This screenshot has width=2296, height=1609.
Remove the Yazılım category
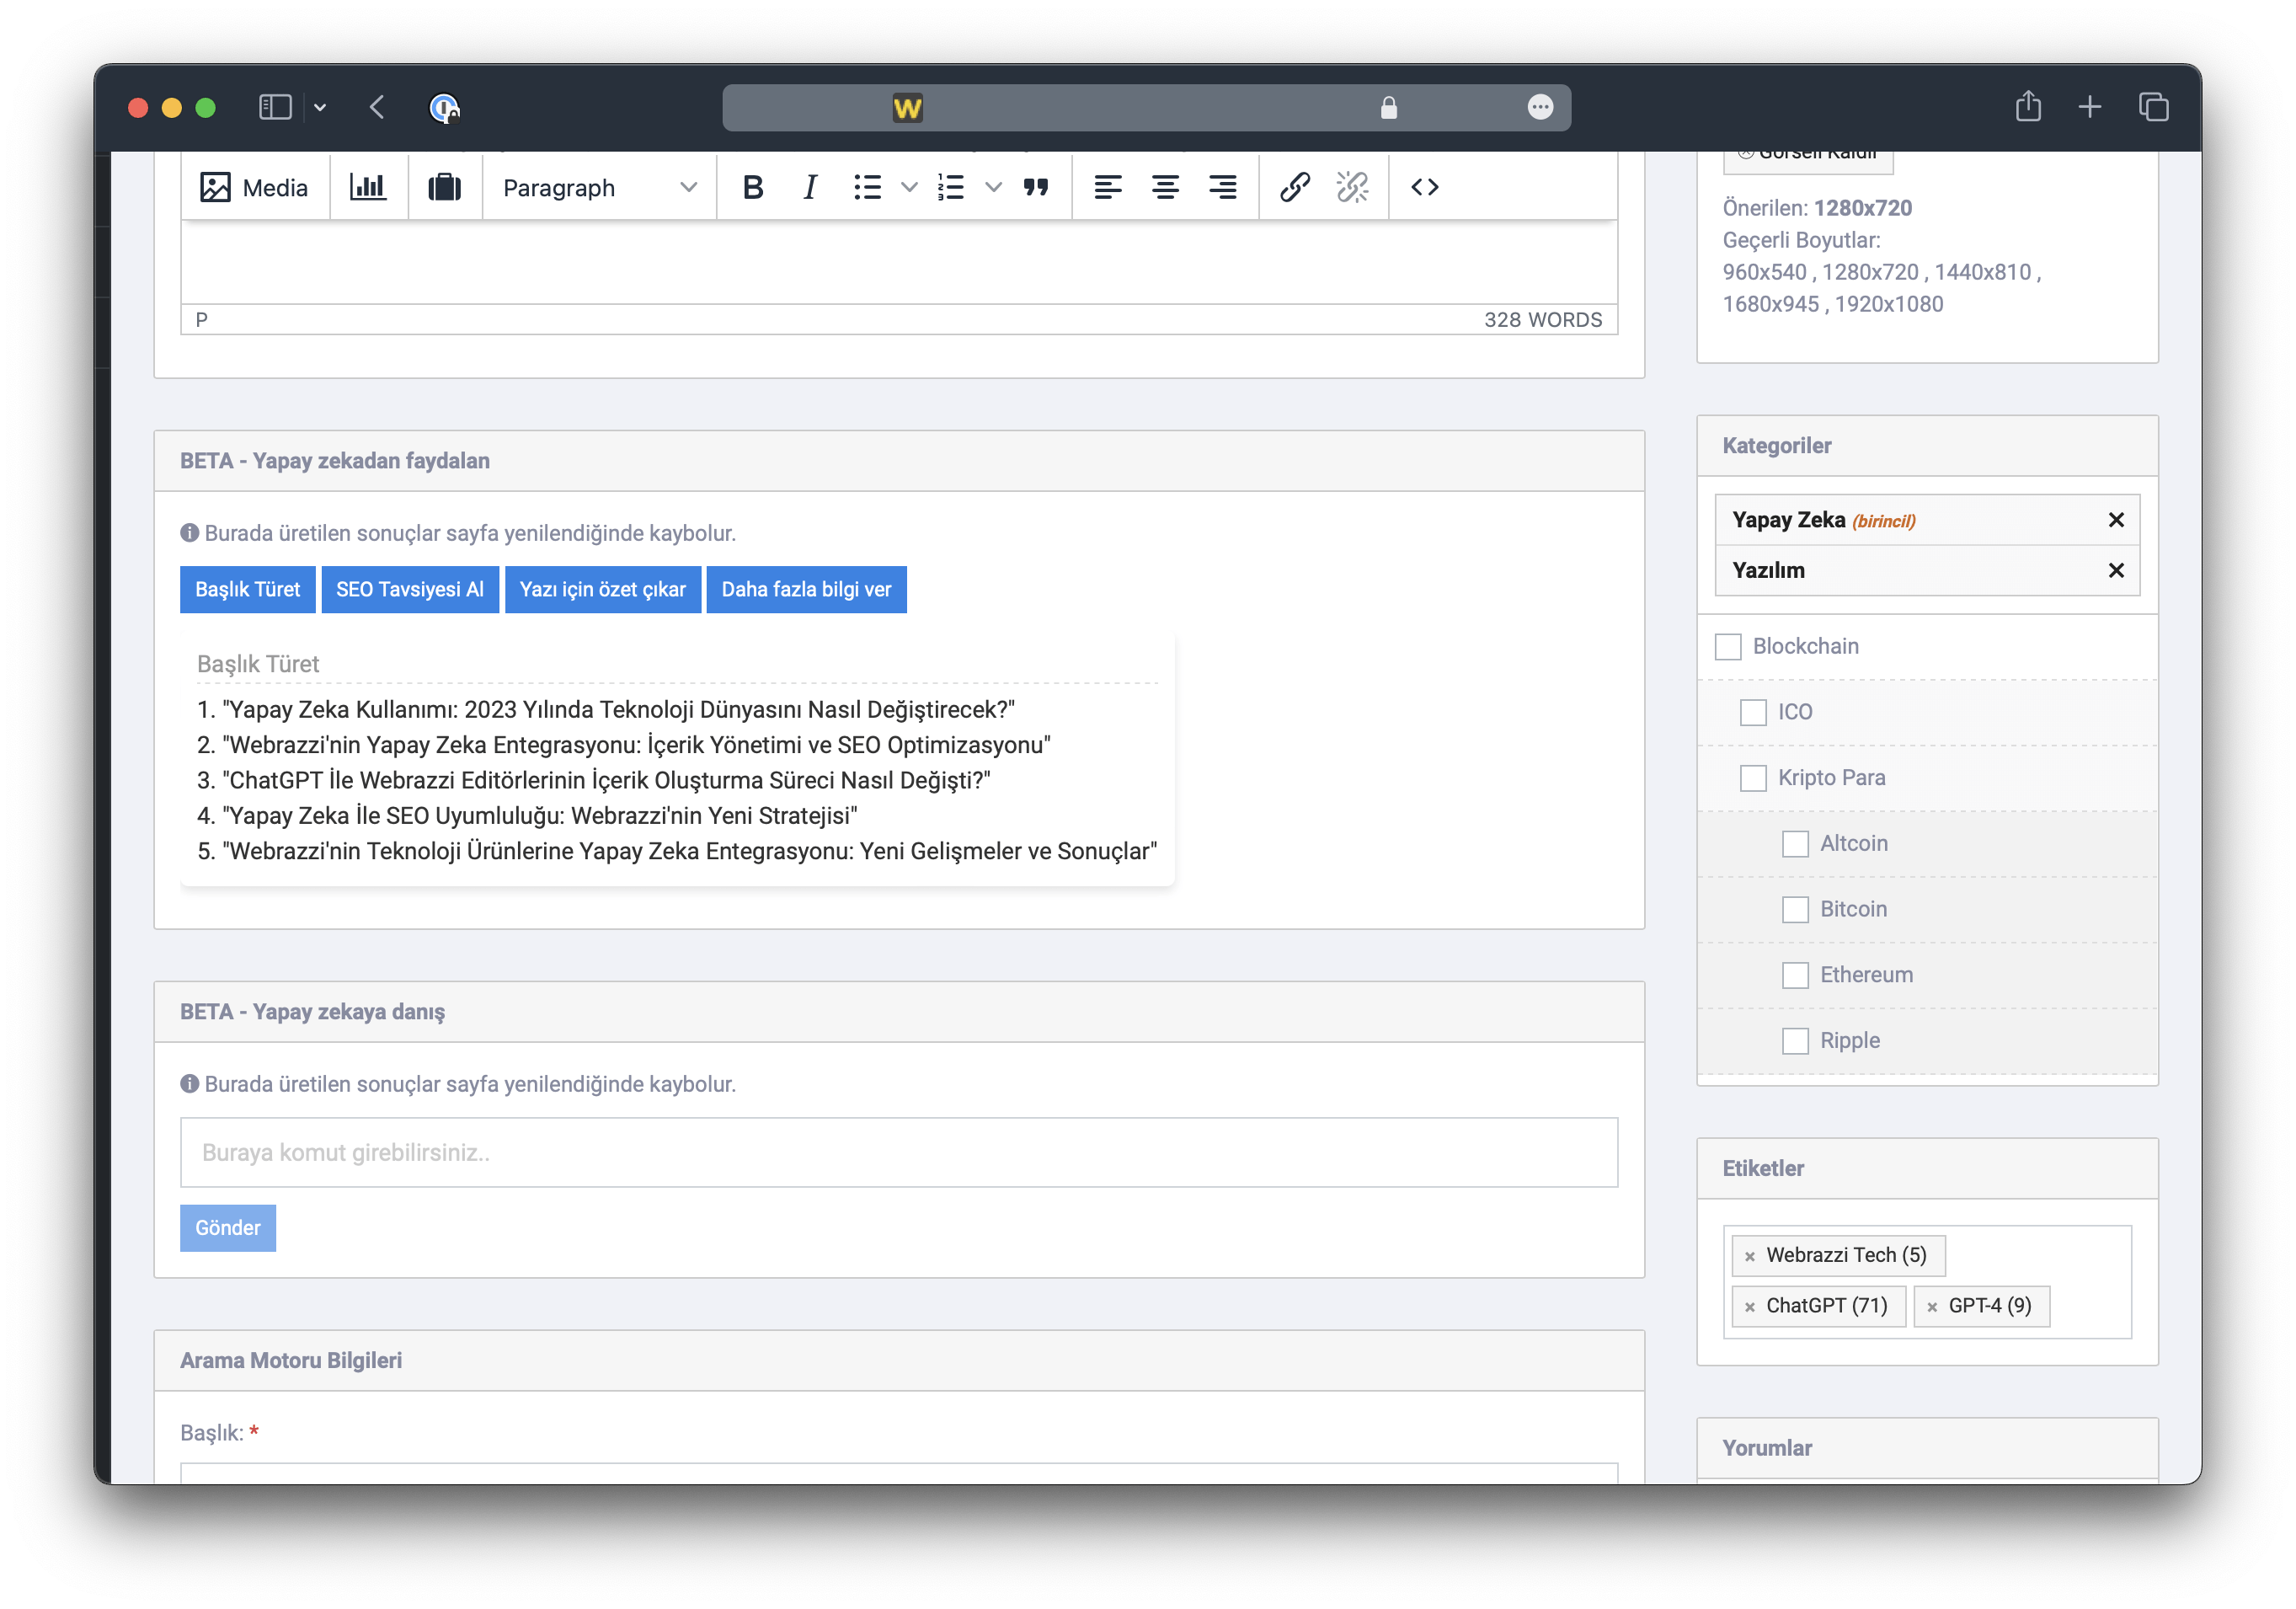click(x=2115, y=571)
